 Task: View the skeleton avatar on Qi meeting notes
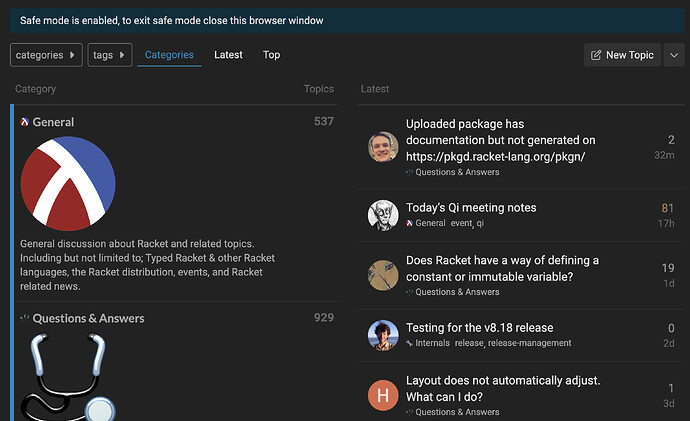pos(383,215)
